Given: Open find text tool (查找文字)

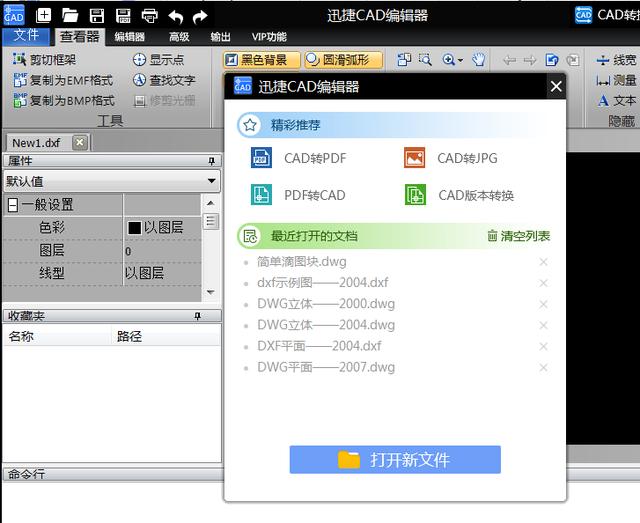Looking at the screenshot, I should click(x=164, y=80).
